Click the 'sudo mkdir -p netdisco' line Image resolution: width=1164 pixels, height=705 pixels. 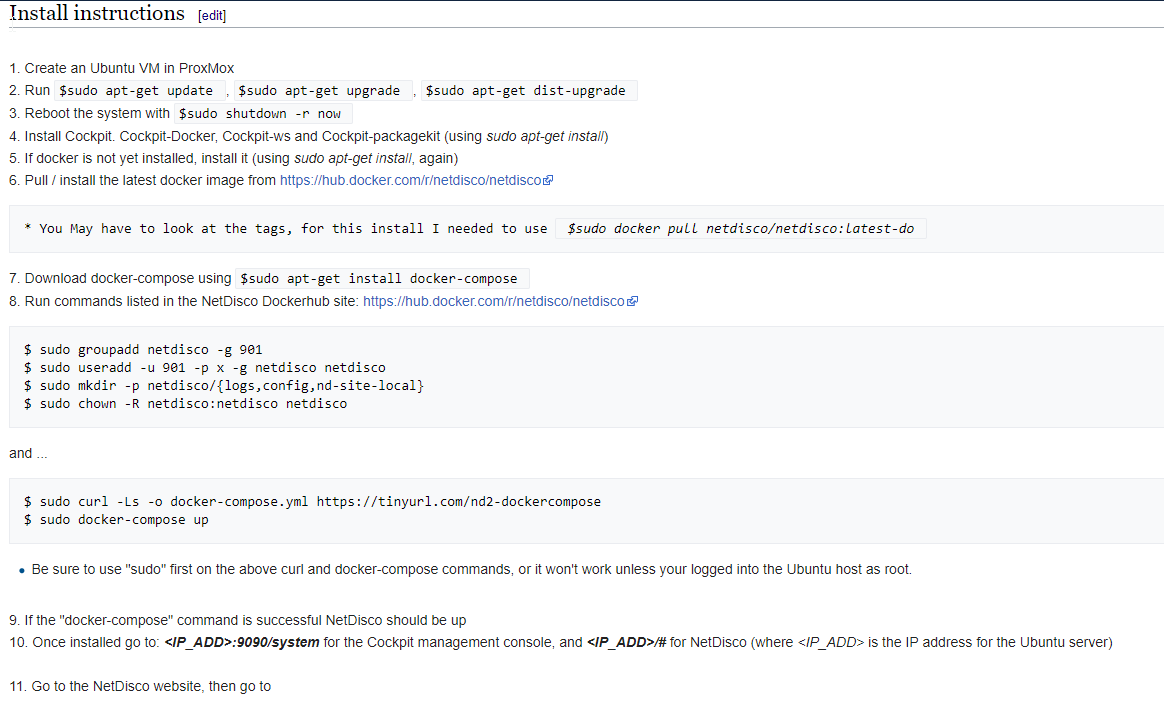pyautogui.click(x=224, y=386)
